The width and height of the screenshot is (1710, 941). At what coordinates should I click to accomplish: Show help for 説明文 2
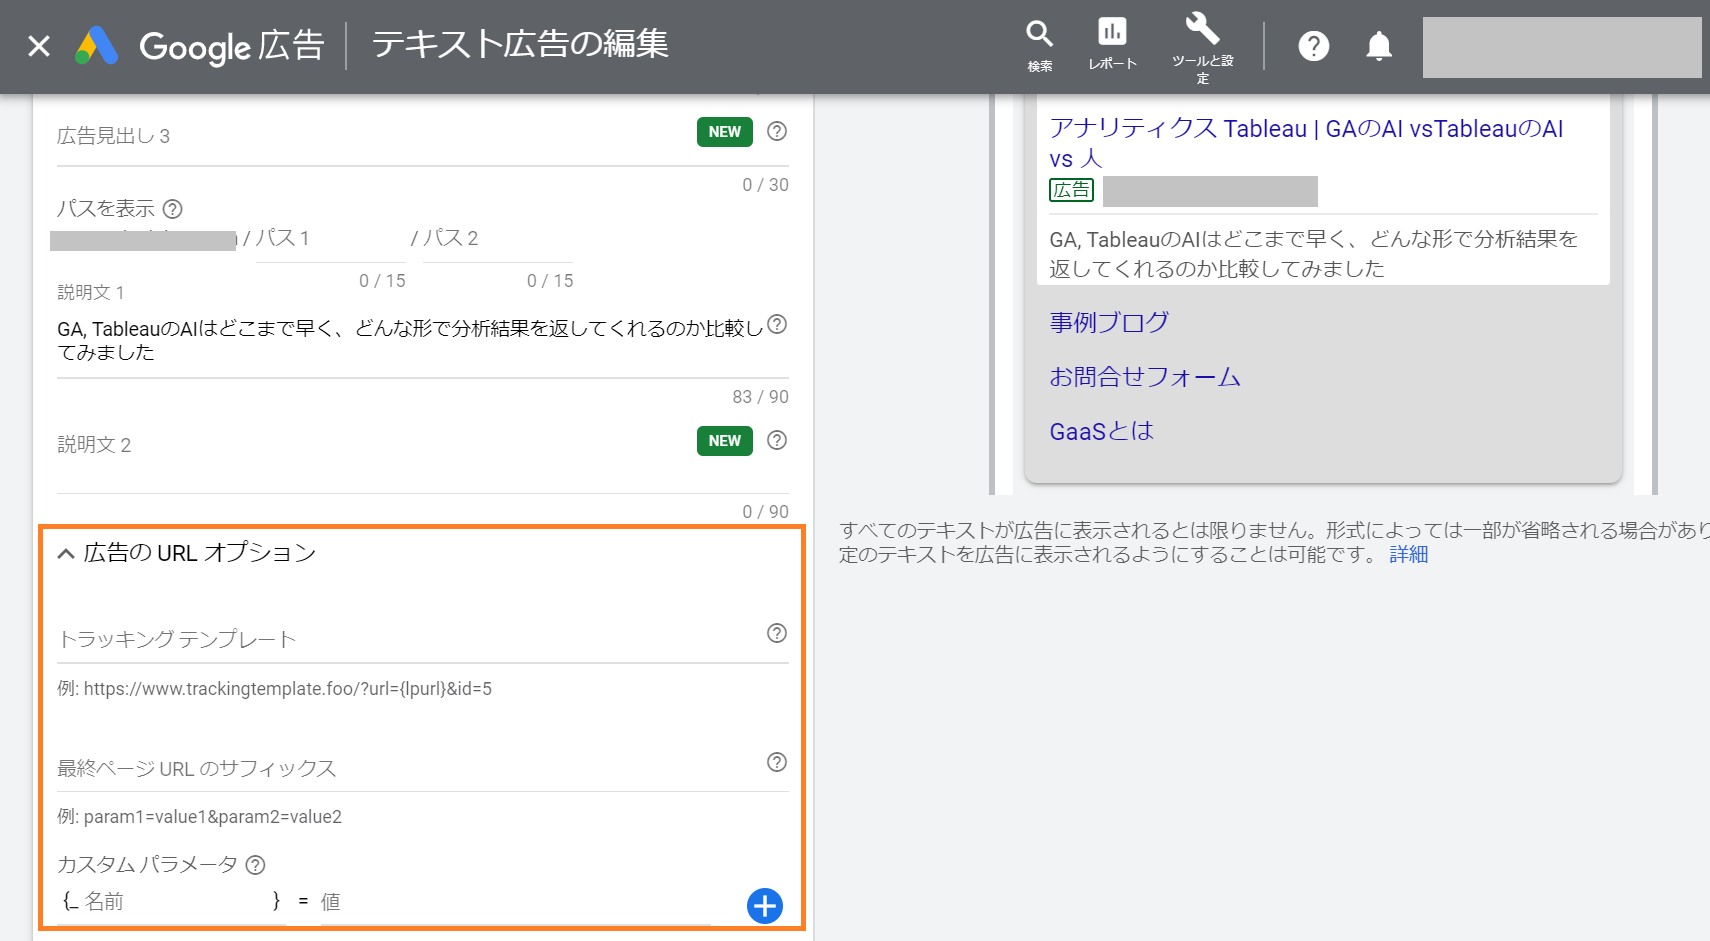(x=777, y=440)
